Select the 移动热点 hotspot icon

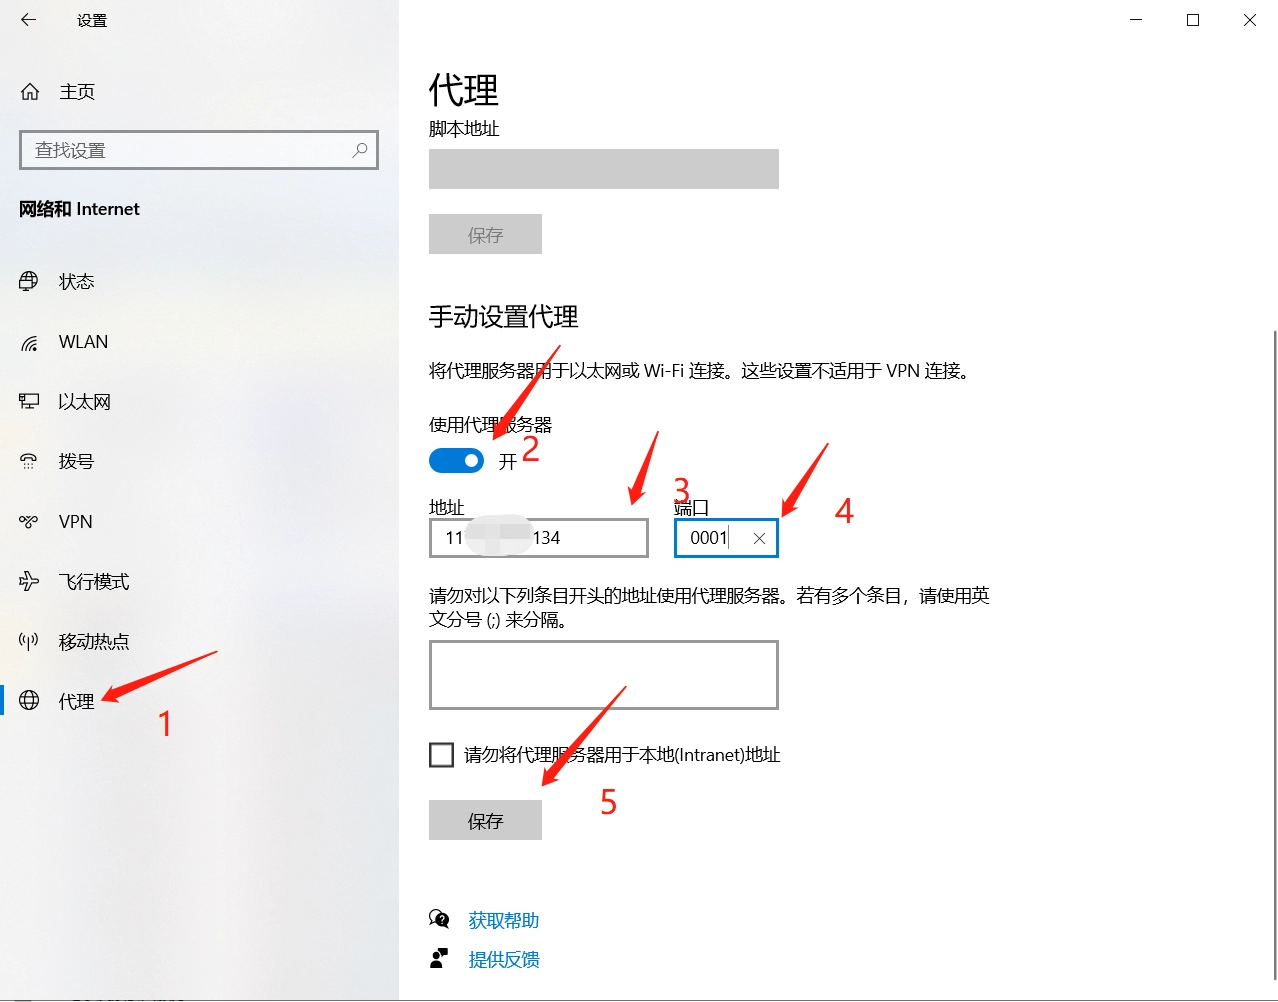[x=29, y=641]
